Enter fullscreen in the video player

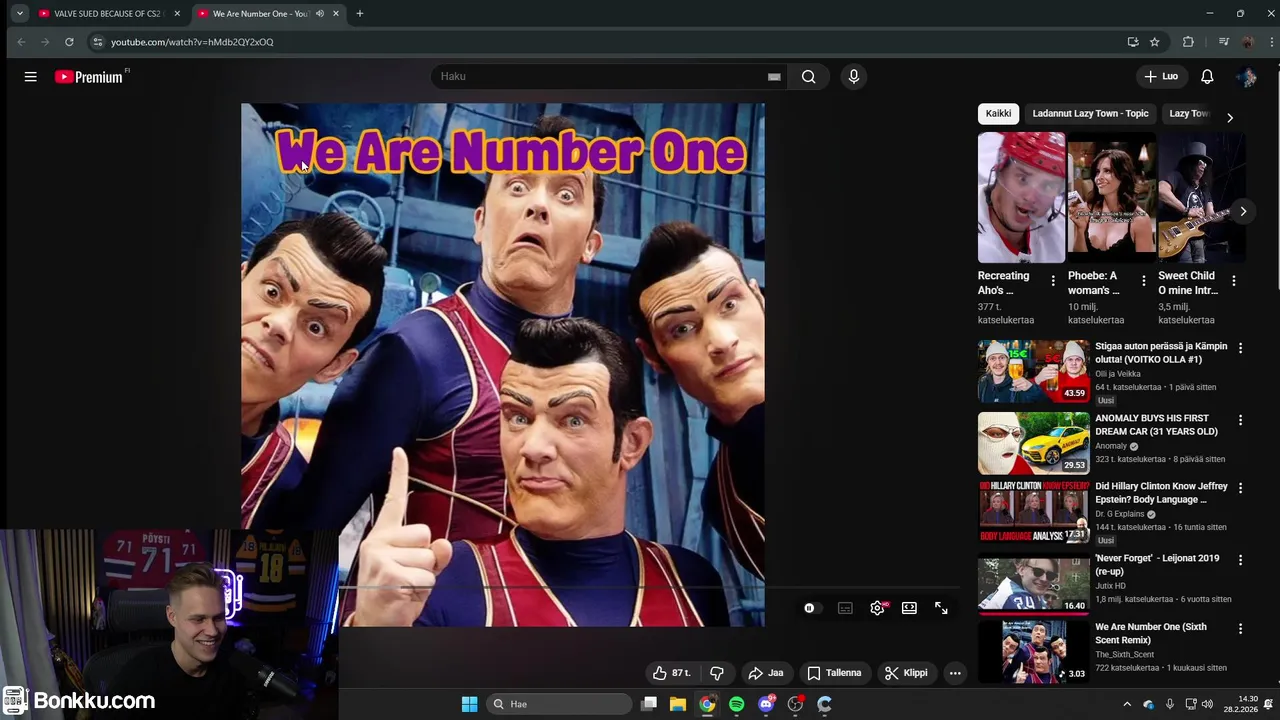pos(941,608)
